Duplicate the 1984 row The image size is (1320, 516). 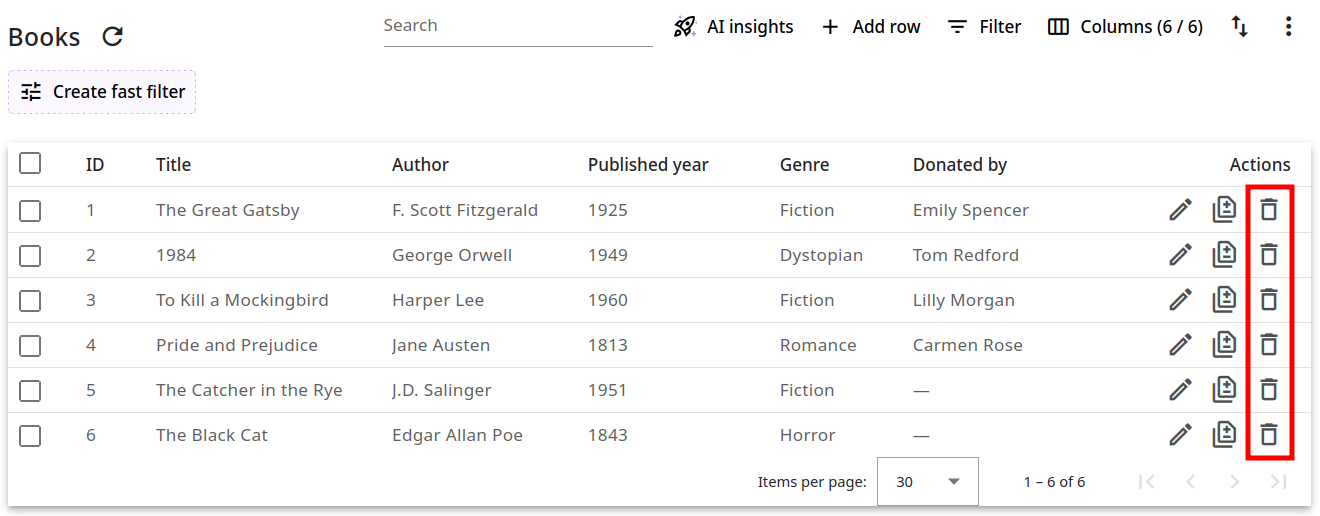[1224, 255]
